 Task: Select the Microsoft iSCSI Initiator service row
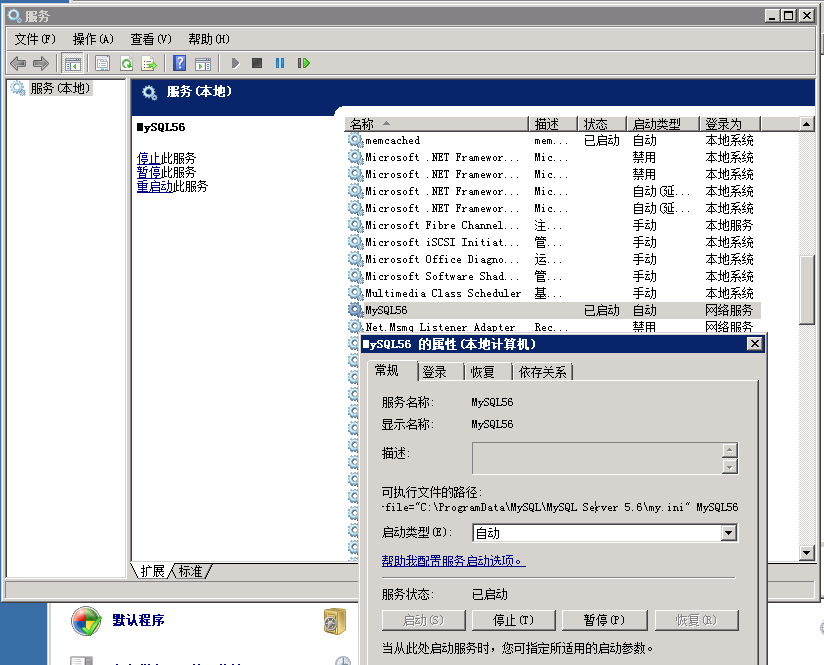click(553, 242)
